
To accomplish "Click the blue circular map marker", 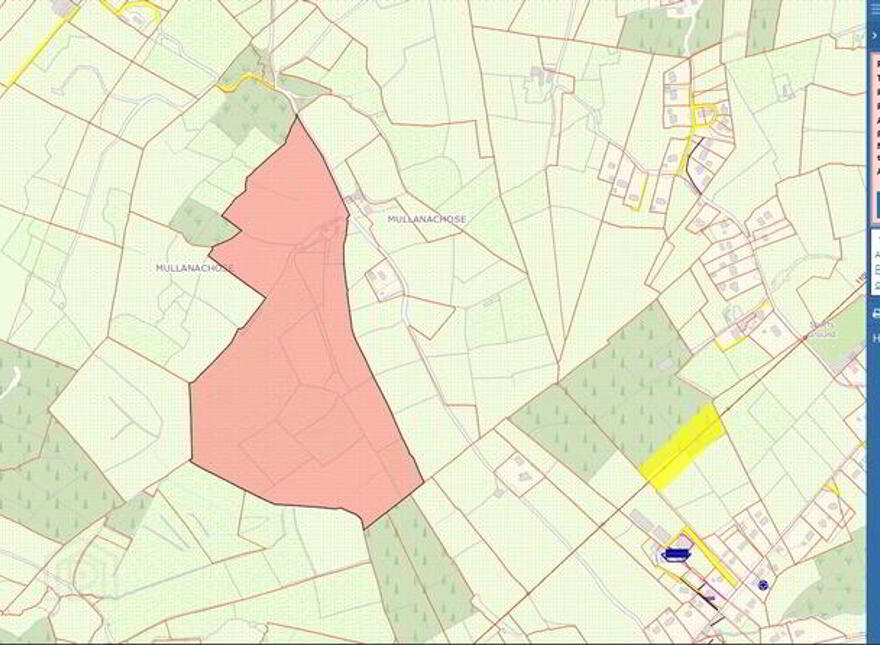I will coord(763,585).
